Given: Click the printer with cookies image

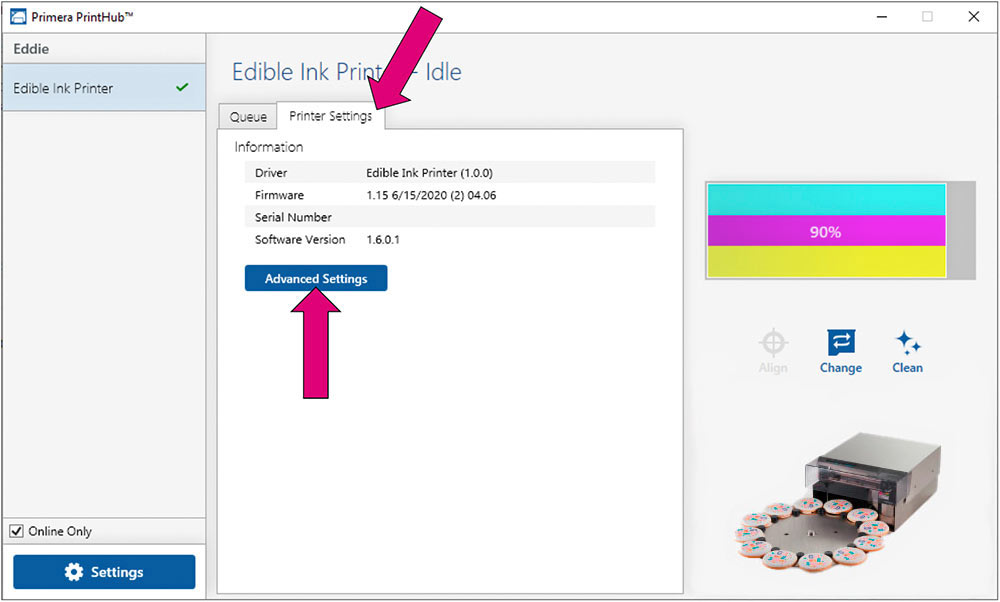Looking at the screenshot, I should coord(837,503).
